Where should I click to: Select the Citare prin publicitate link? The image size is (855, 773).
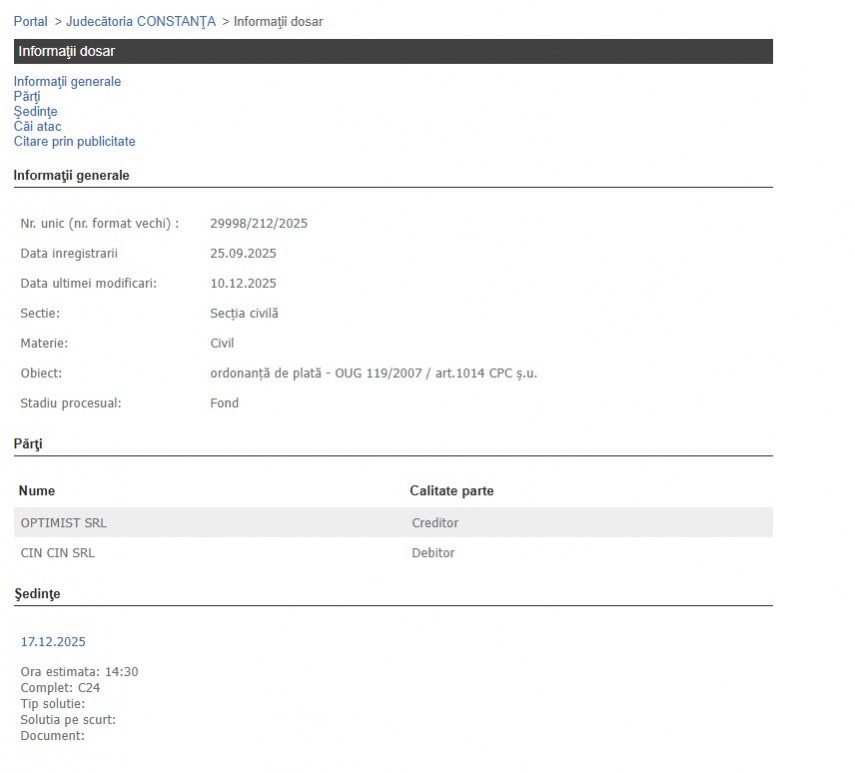[x=74, y=142]
